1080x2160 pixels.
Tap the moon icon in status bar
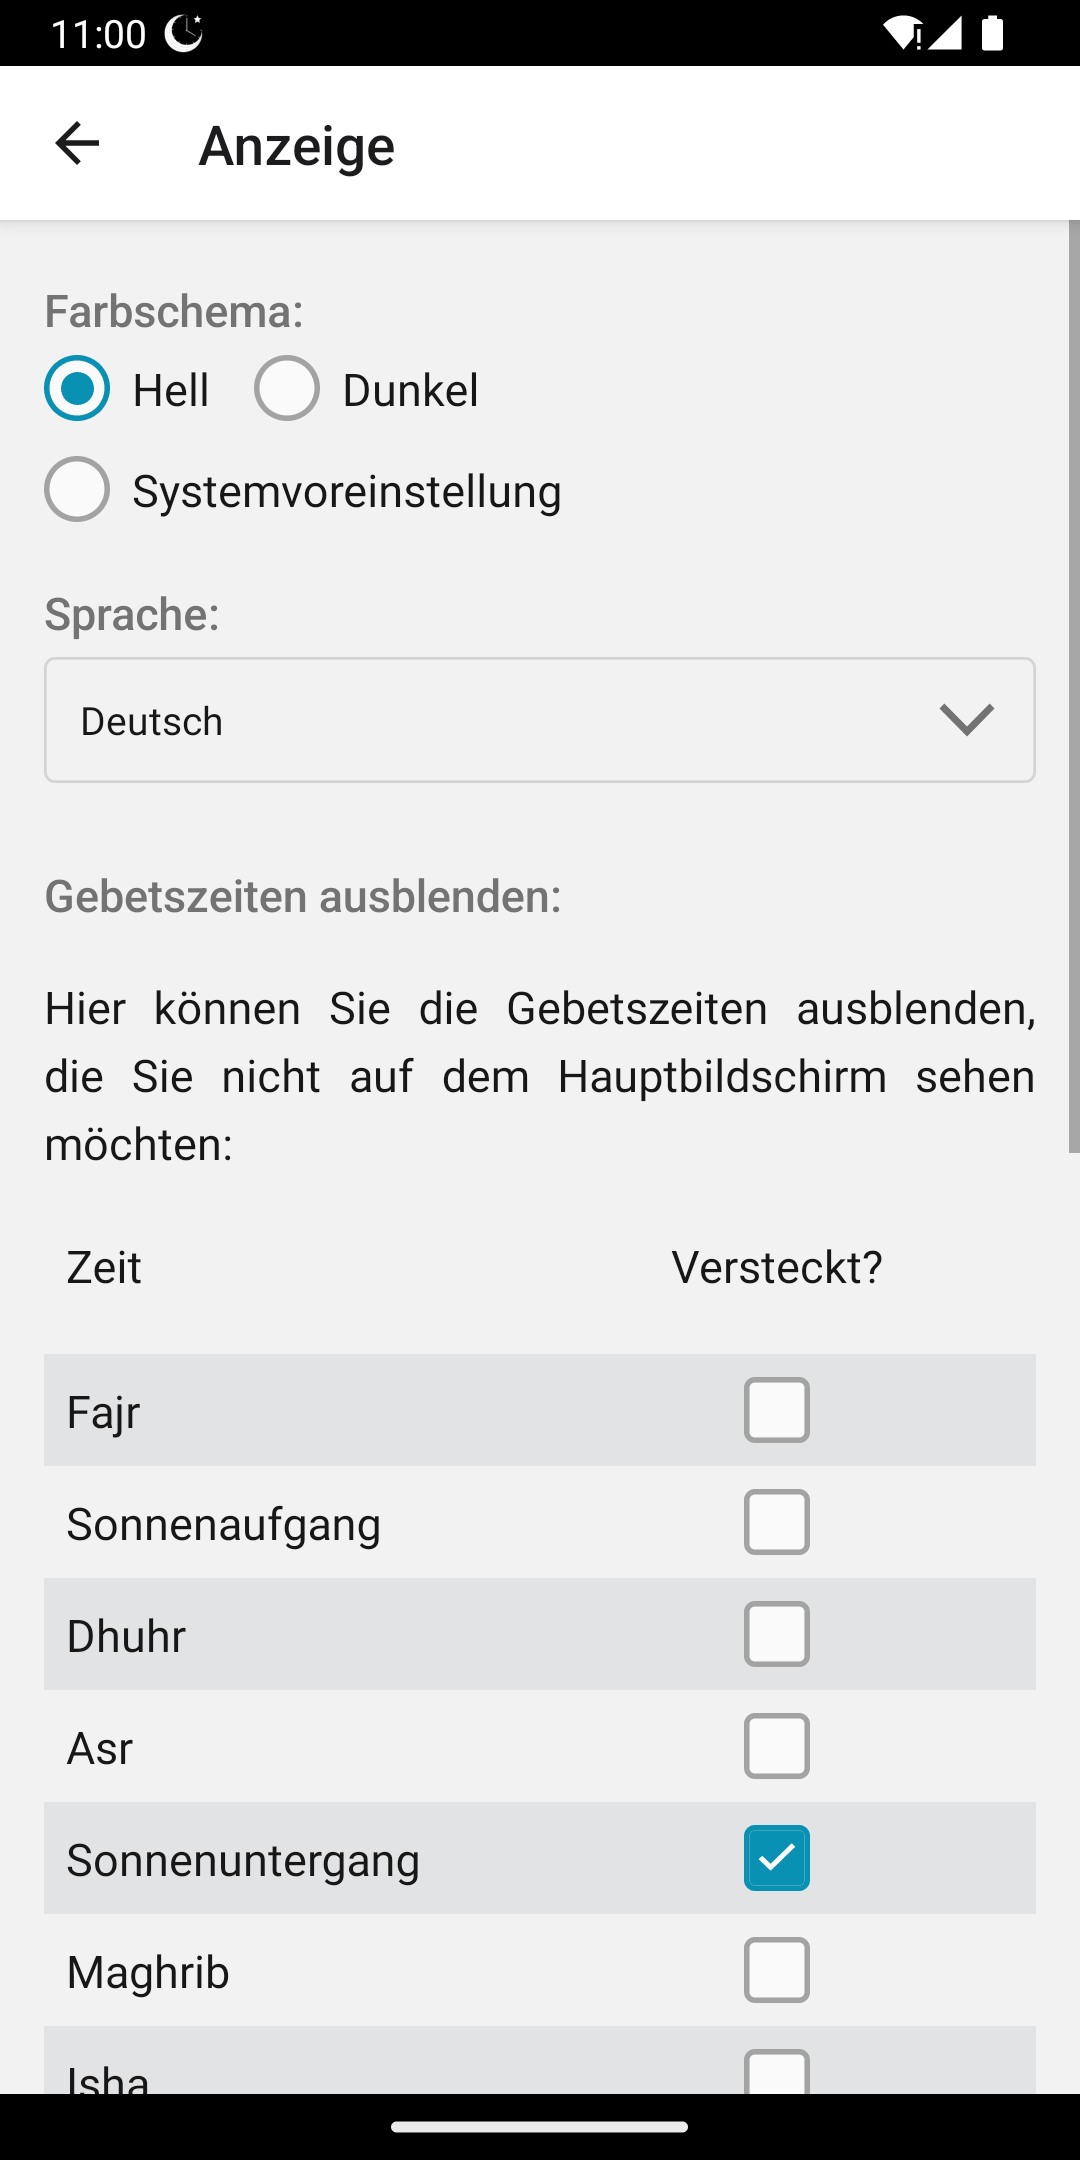(x=183, y=33)
